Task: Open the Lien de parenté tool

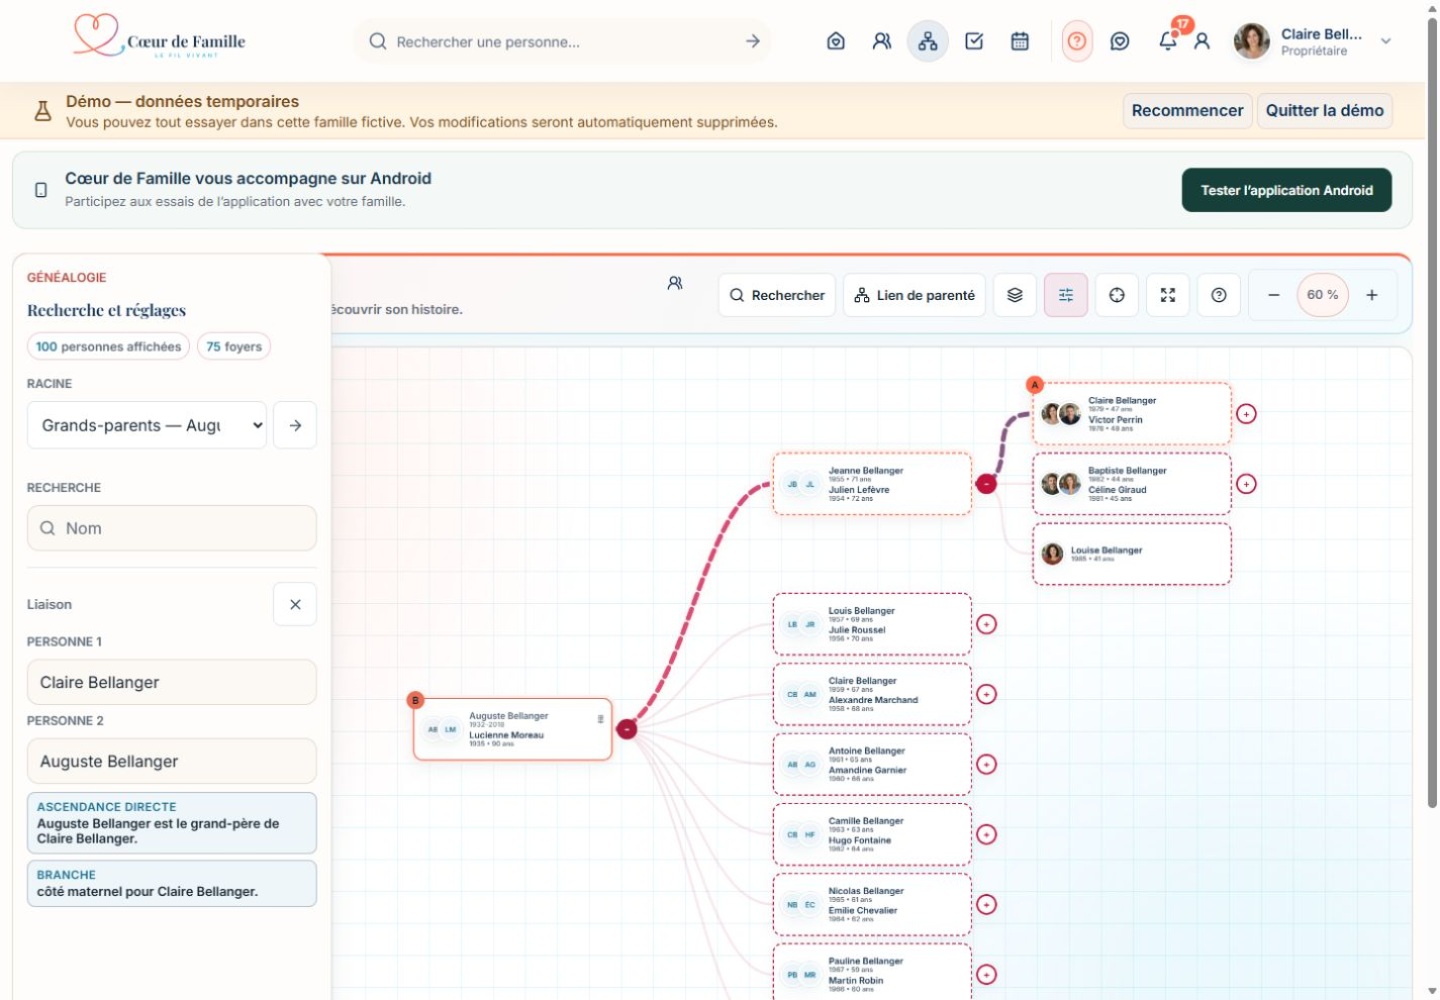Action: coord(914,295)
